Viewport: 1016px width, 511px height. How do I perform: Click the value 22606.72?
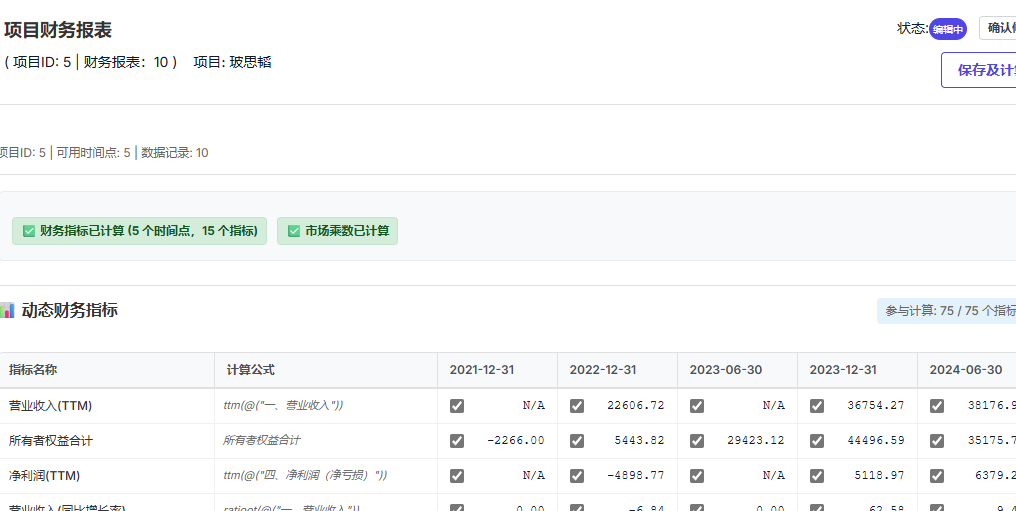point(636,405)
